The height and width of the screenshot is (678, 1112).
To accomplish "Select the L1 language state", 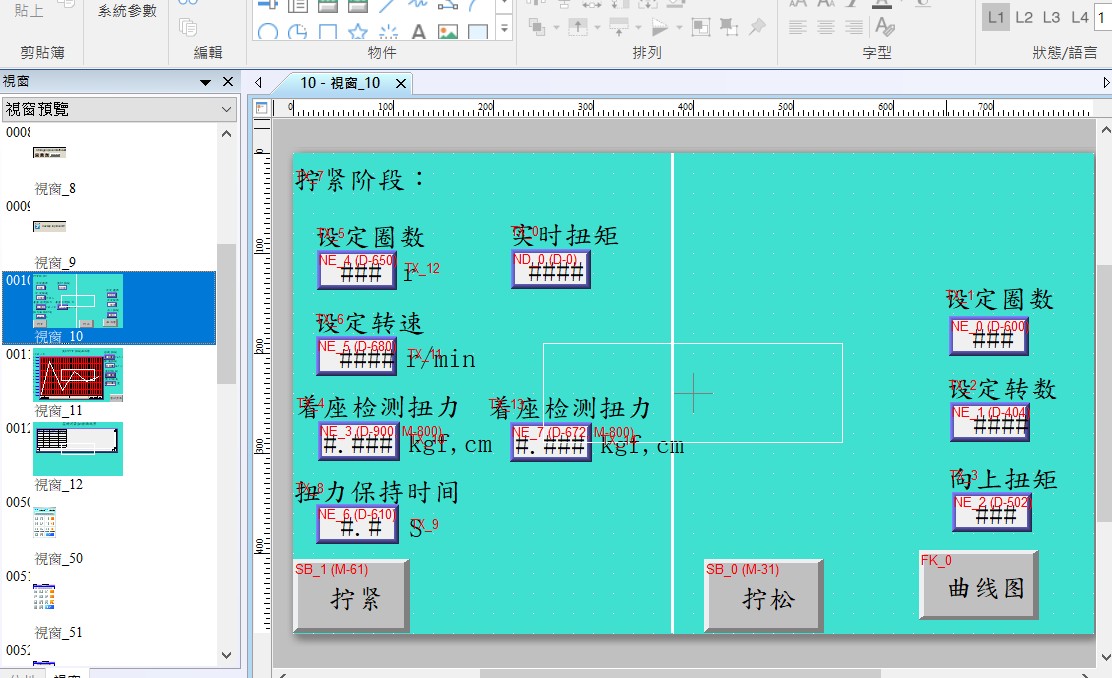I will pos(995,17).
